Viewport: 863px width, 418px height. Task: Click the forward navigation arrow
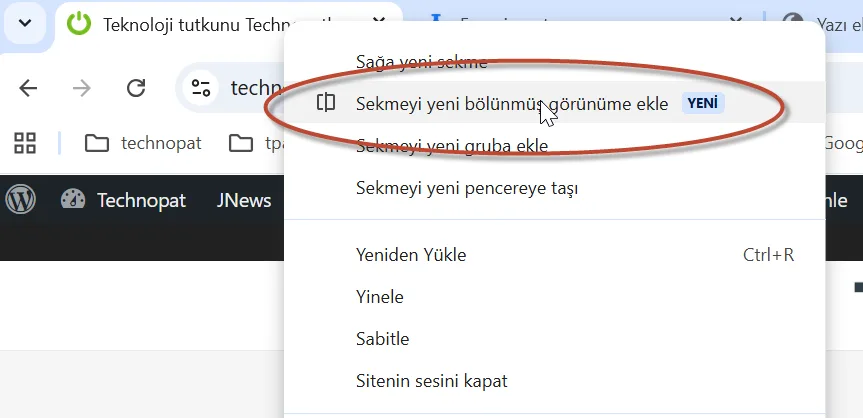(x=82, y=88)
